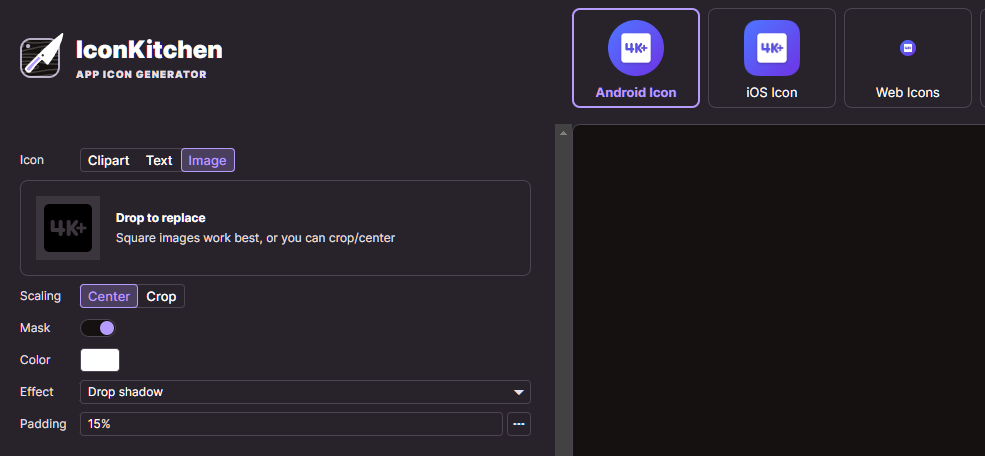The height and width of the screenshot is (456, 985).
Task: Click the IconKitchen knife logo
Action: click(x=41, y=56)
